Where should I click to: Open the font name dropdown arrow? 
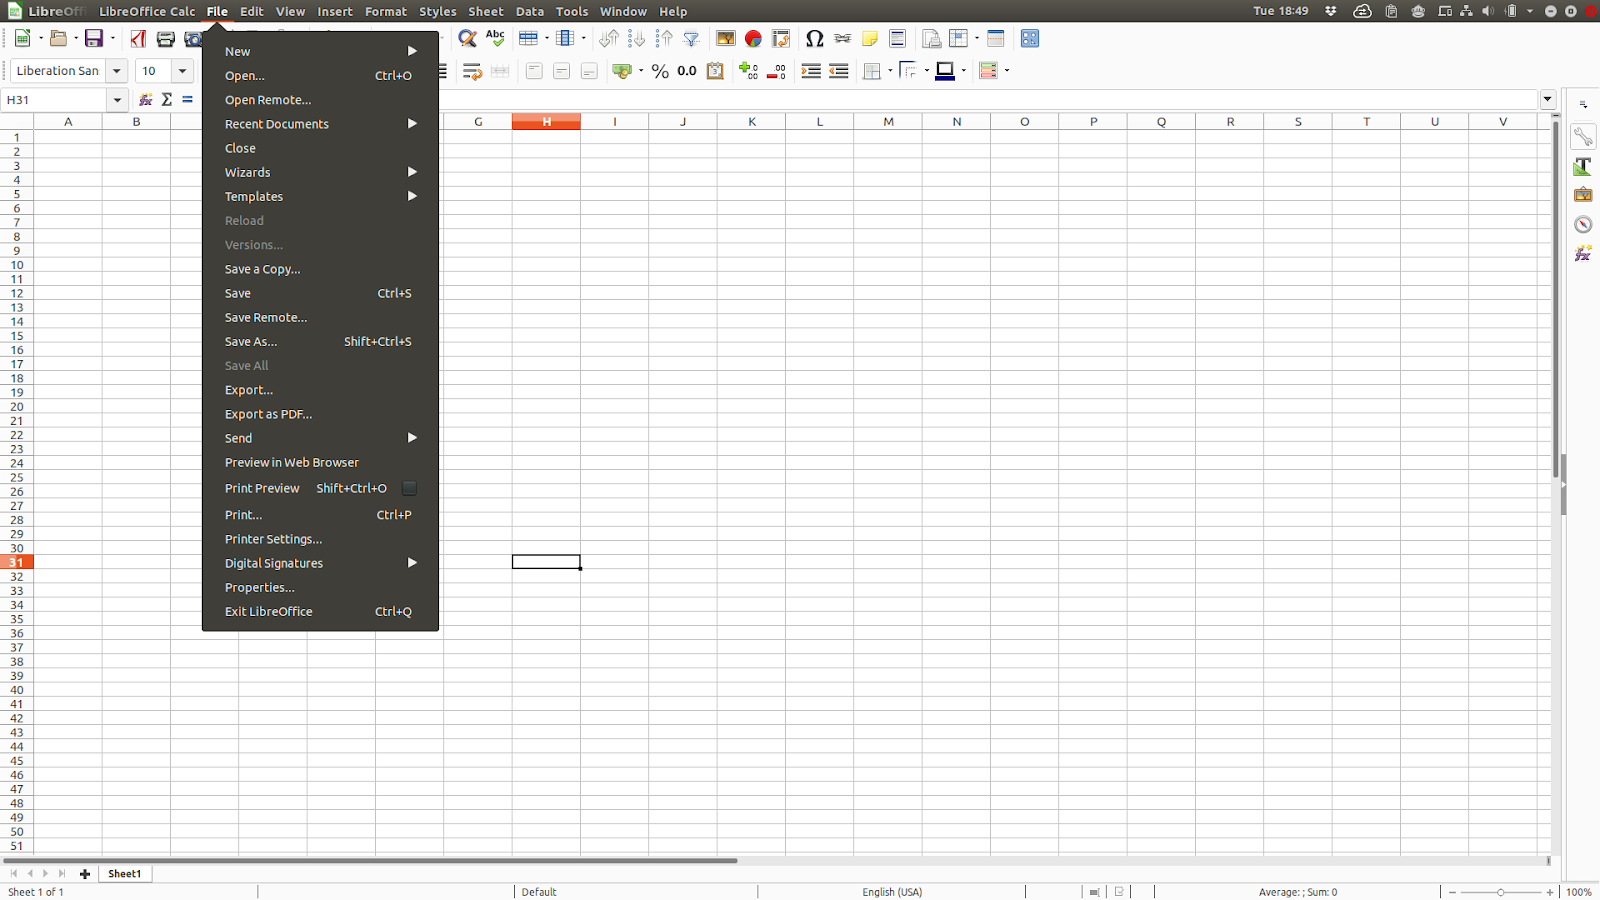point(117,71)
